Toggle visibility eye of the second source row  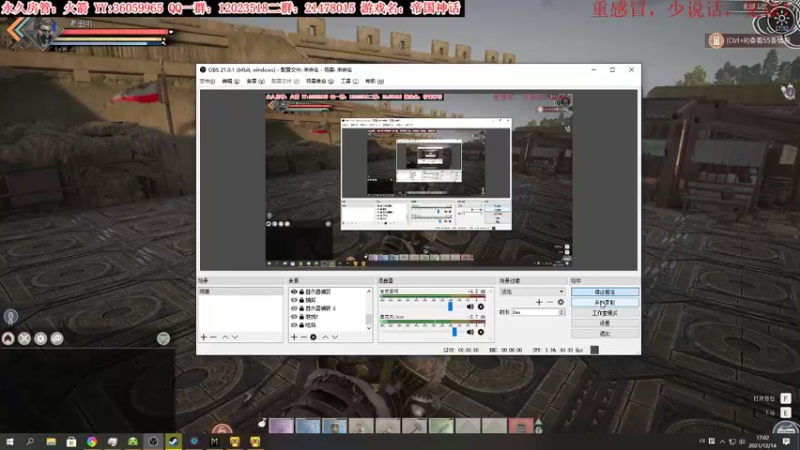point(294,300)
